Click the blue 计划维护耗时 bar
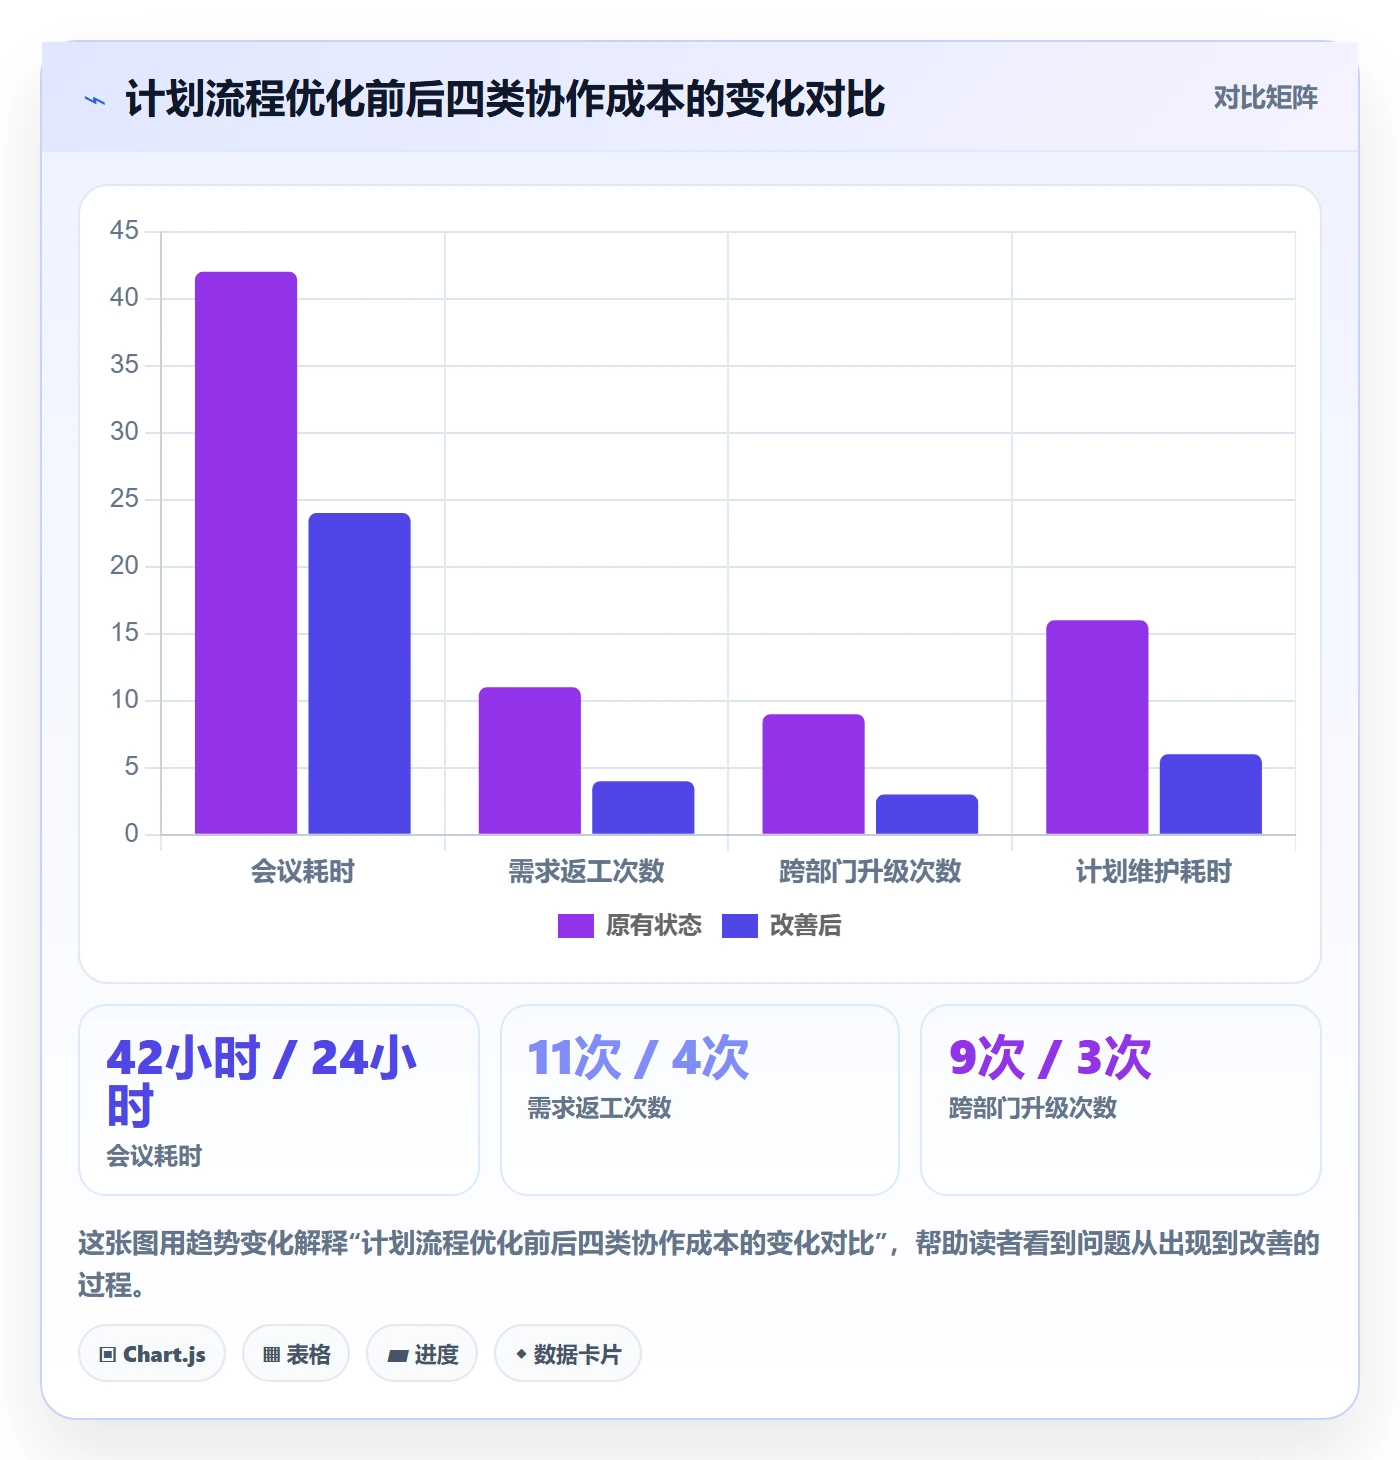This screenshot has height=1460, width=1400. pos(1211,794)
